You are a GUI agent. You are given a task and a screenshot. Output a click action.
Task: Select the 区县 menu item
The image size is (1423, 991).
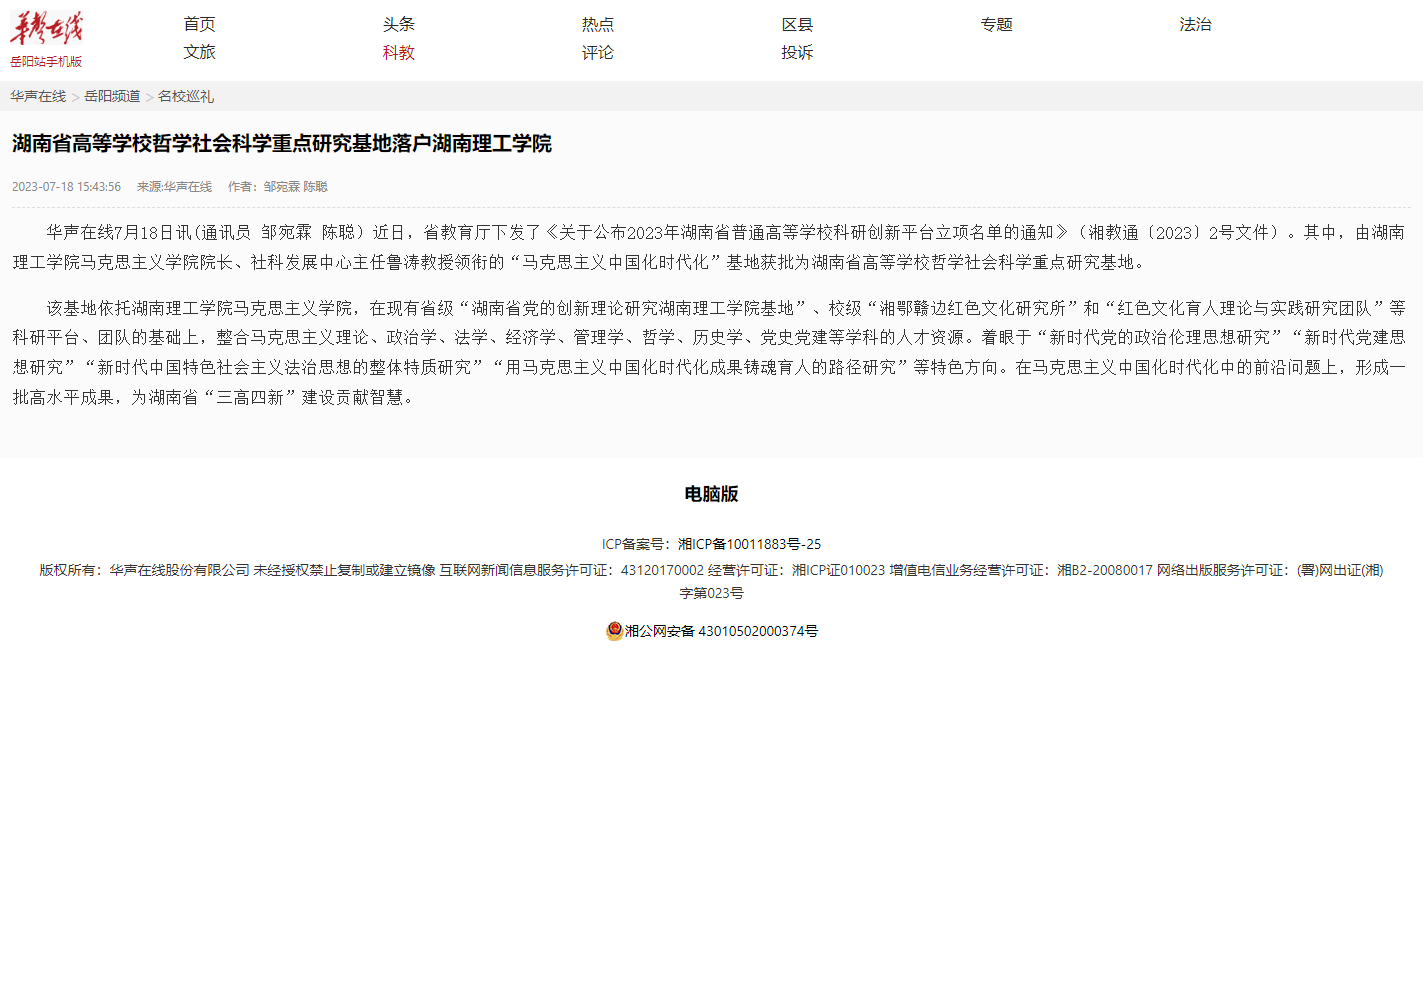point(797,24)
